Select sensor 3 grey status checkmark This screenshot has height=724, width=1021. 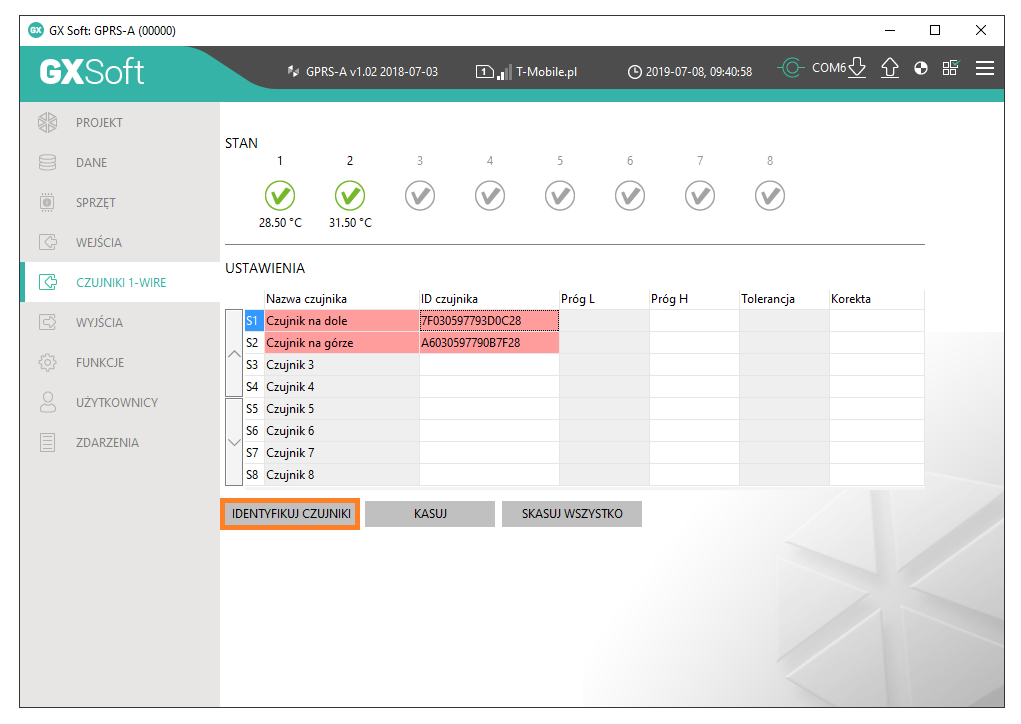coord(420,195)
